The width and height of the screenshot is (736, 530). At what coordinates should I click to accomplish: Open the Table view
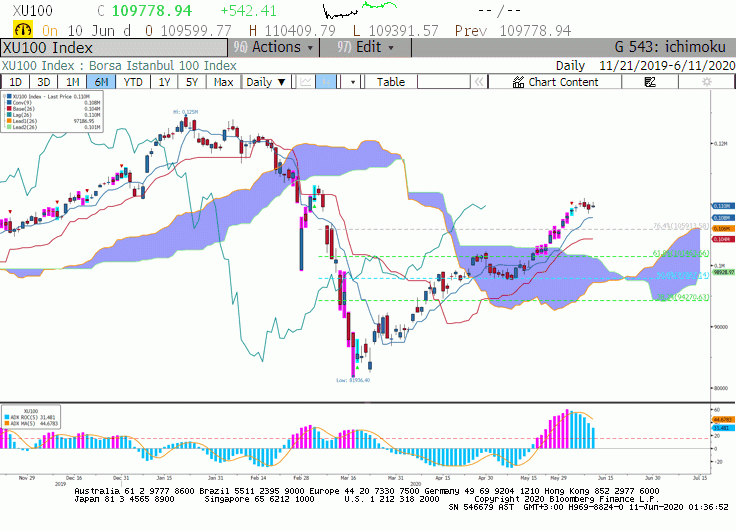[391, 82]
